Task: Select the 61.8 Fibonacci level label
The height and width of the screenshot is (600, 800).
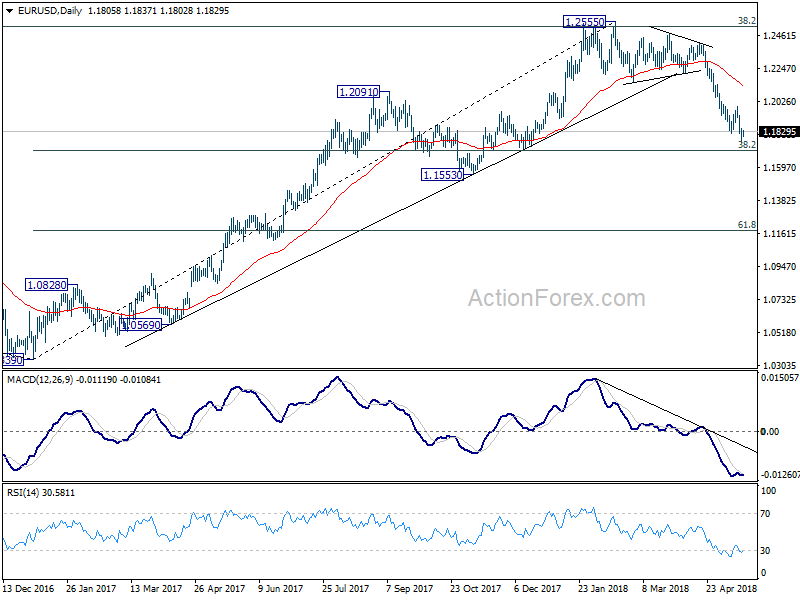Action: [746, 224]
